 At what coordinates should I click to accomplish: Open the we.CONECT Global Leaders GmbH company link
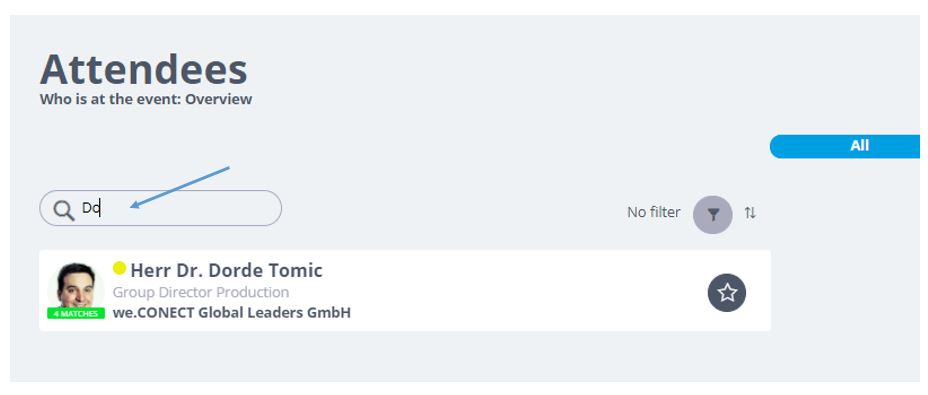coord(231,312)
